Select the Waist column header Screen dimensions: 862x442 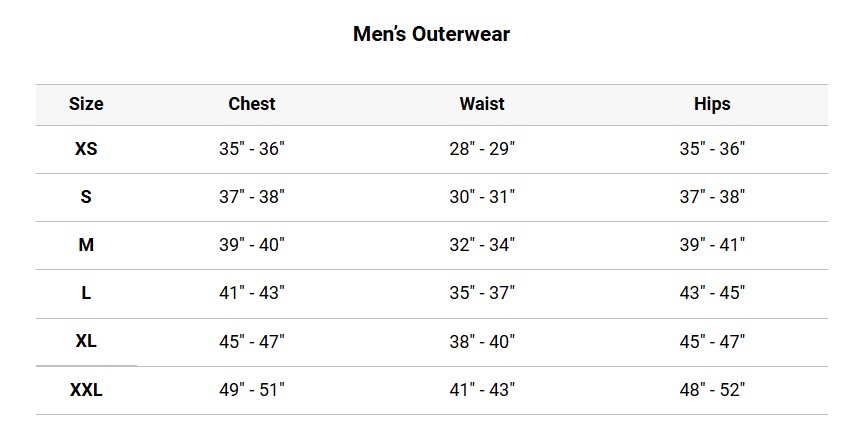coord(482,104)
